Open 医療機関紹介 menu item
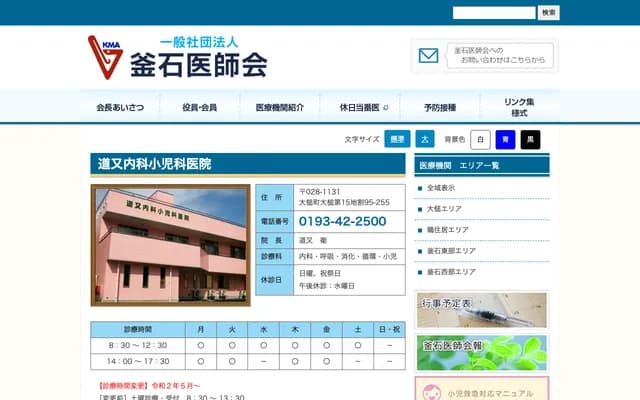This screenshot has height=400, width=640. tap(280, 107)
